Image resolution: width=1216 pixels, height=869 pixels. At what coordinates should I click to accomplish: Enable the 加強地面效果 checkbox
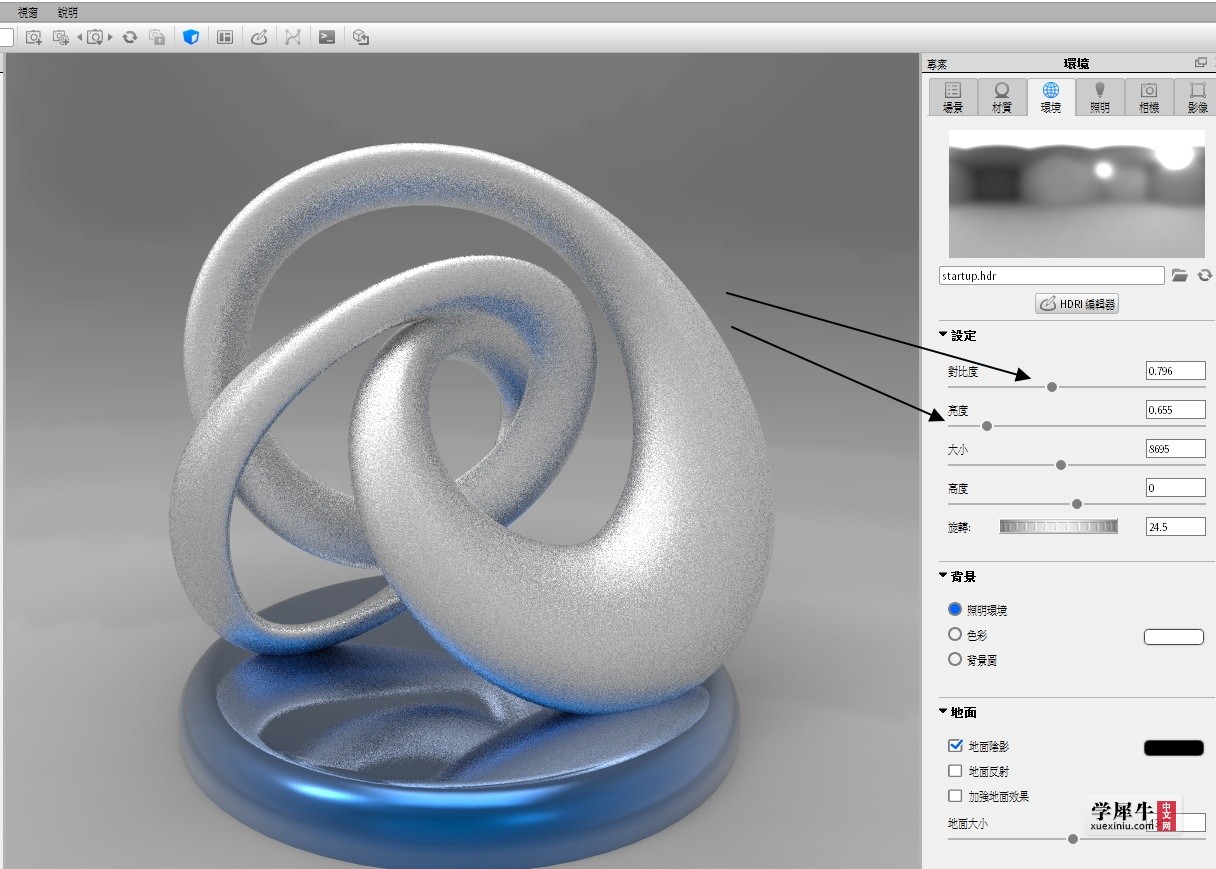[955, 796]
